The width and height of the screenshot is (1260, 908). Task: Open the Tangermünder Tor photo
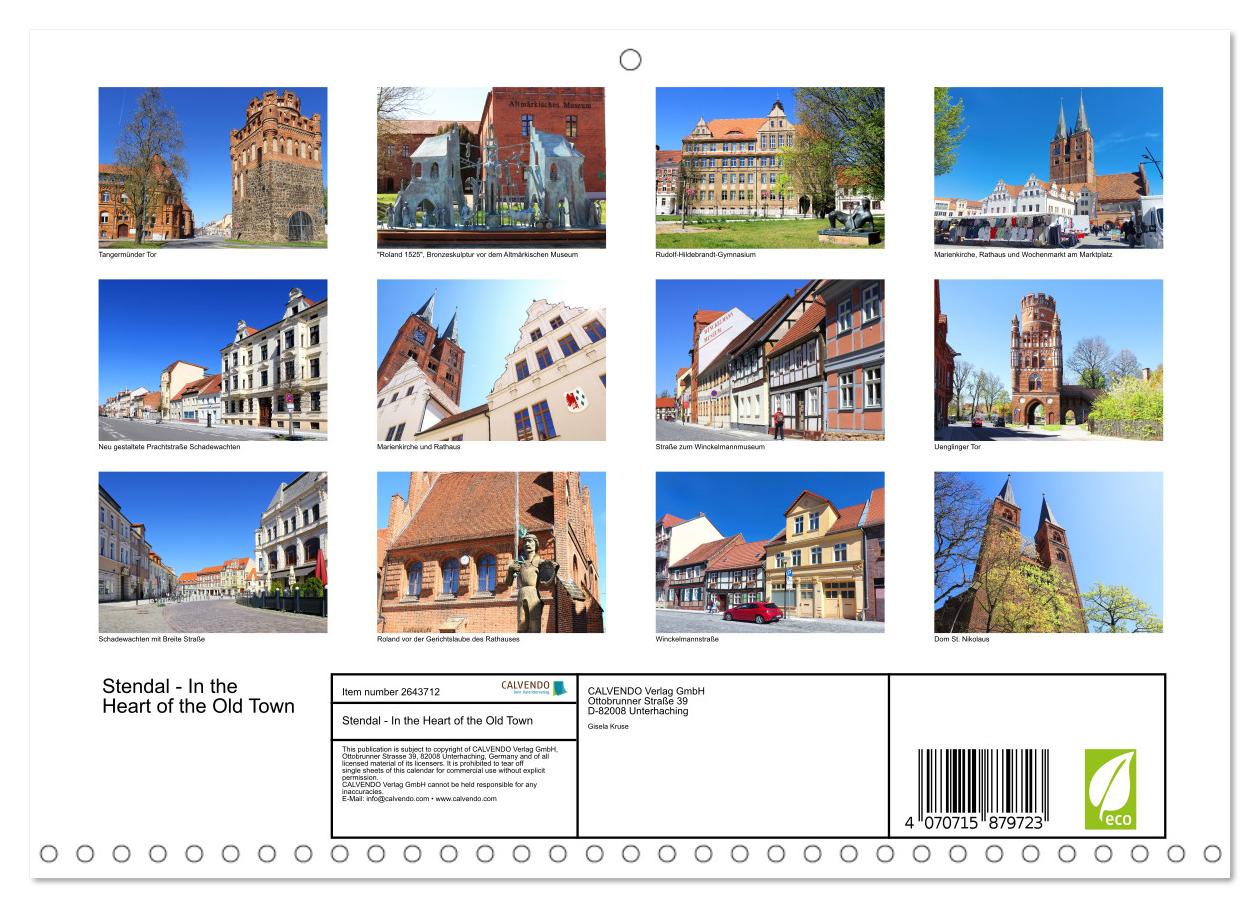(x=213, y=167)
